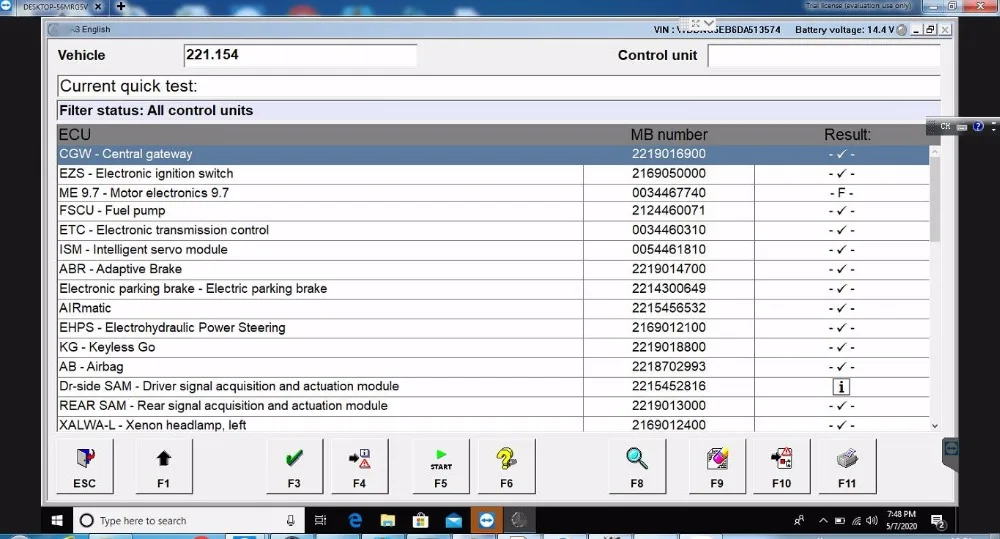
Task: Click the F4 fault codes button
Action: (360, 466)
